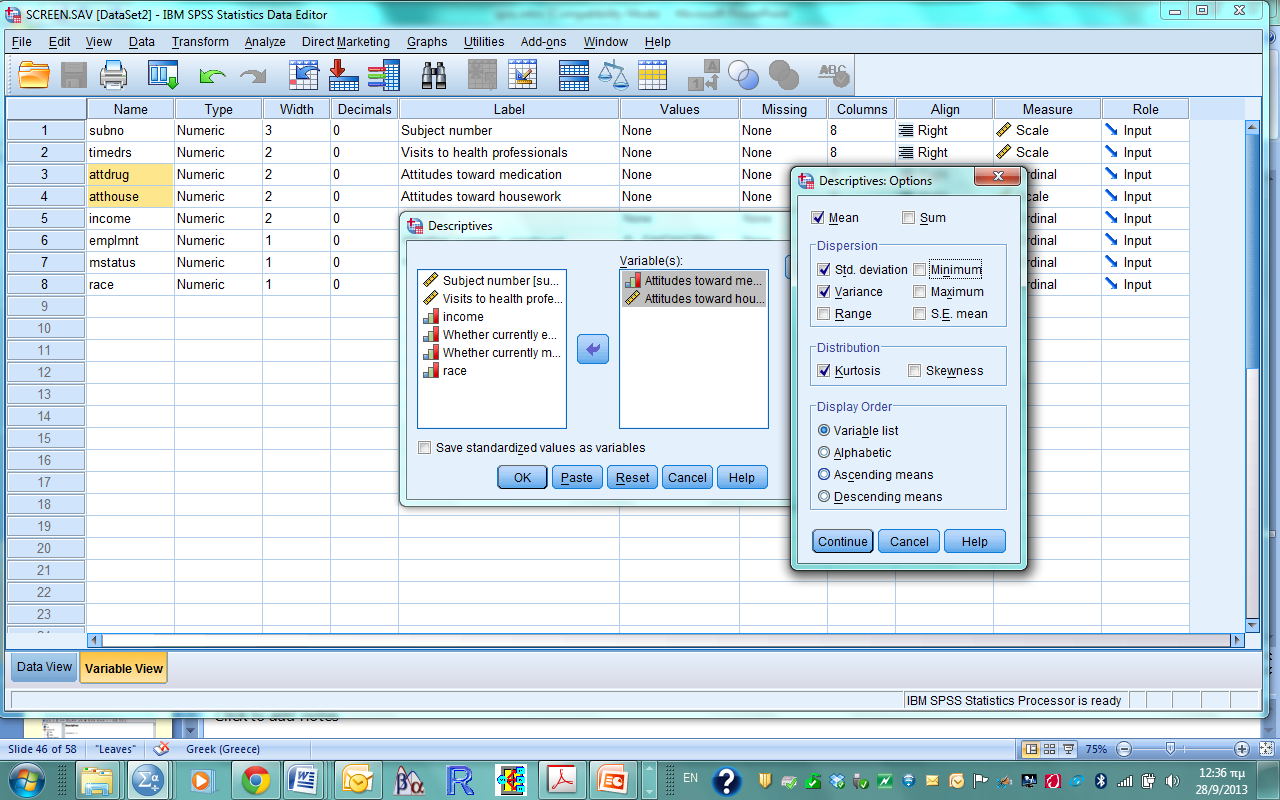Check the S.E. mean checkbox
The width and height of the screenshot is (1280, 800).
pos(920,314)
